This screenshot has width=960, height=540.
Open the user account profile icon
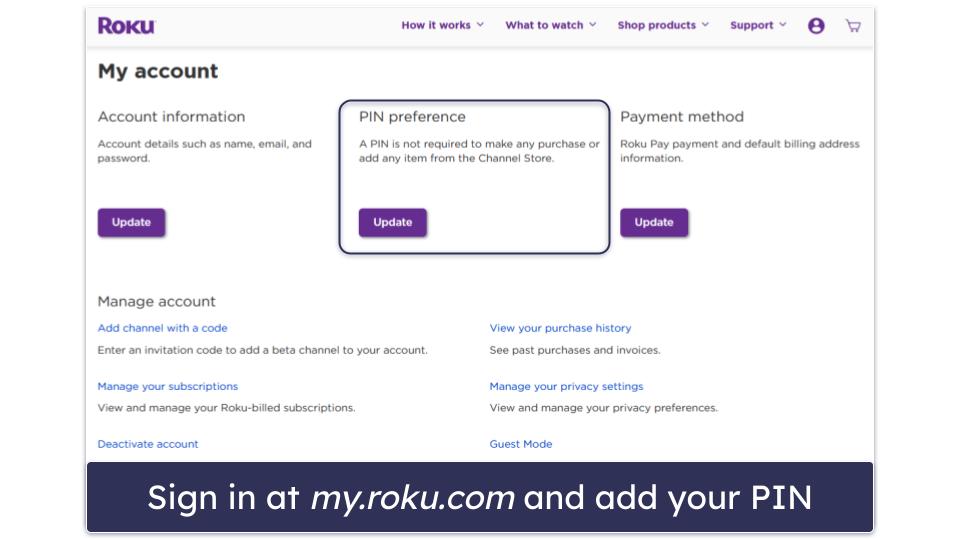816,26
